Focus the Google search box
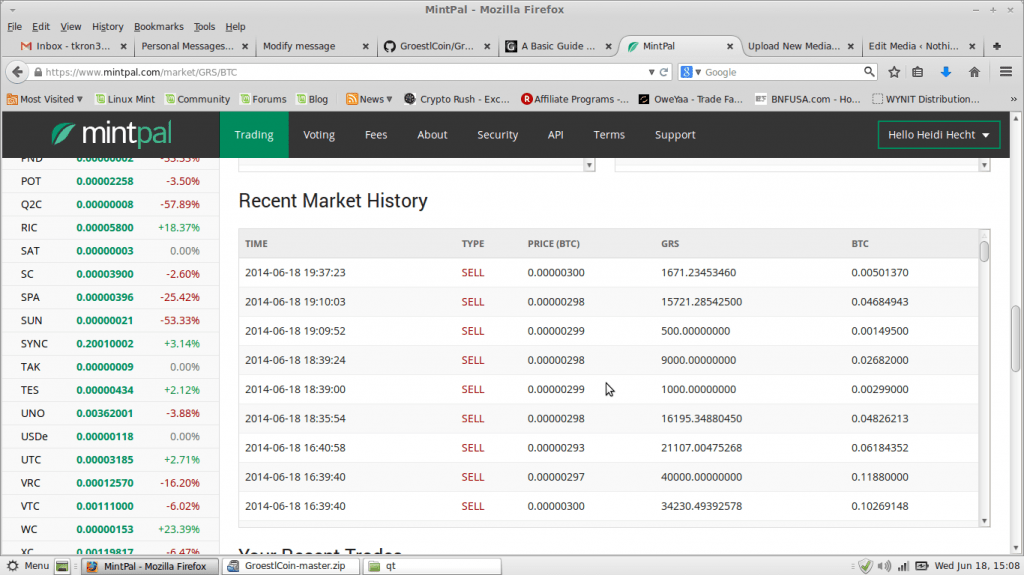The image size is (1024, 575). pyautogui.click(x=782, y=72)
